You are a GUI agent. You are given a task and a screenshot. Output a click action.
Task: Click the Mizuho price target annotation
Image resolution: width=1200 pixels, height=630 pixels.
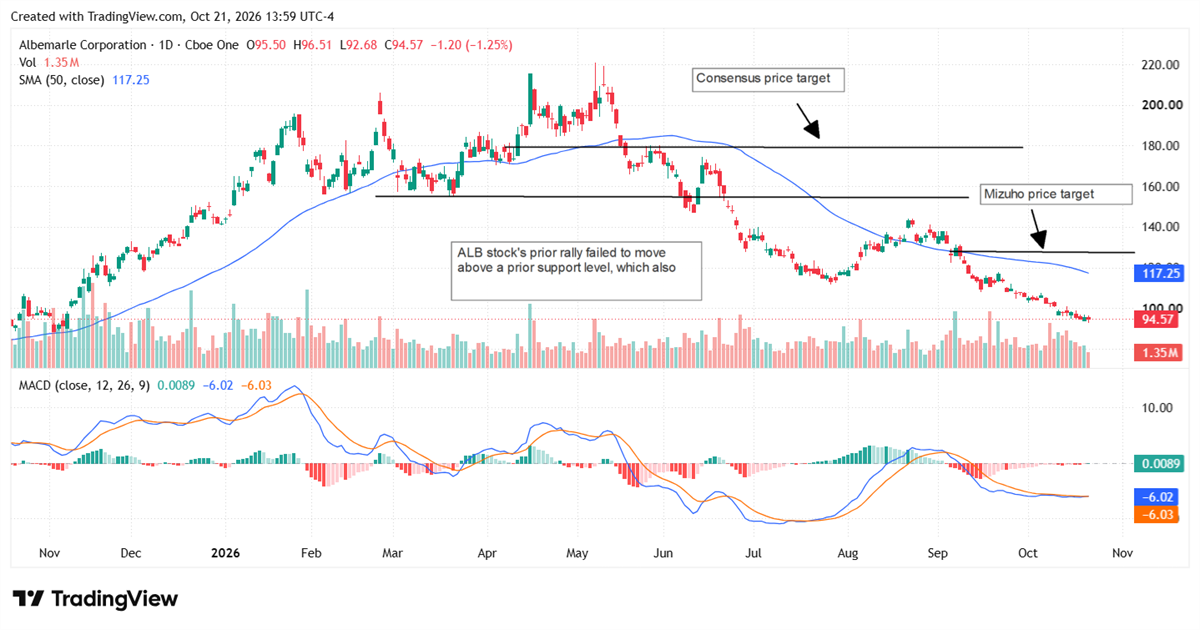coord(1054,194)
